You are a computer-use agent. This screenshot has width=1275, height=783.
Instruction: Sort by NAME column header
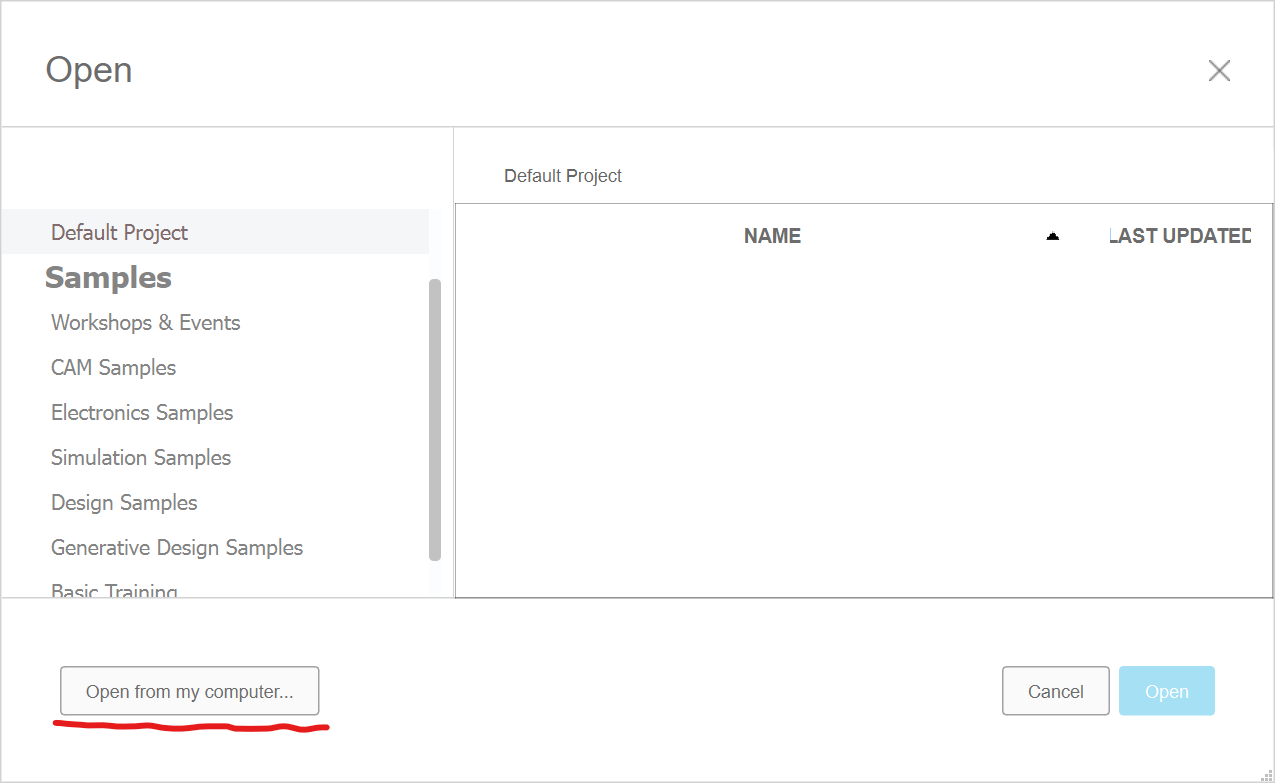(x=772, y=236)
